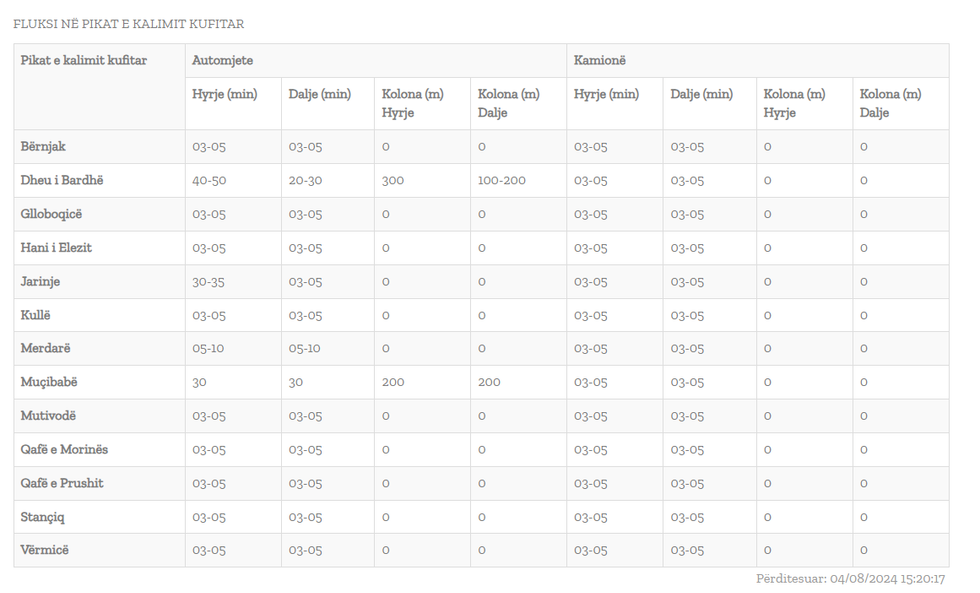The height and width of the screenshot is (593, 980).
Task: Select Hani i Elezit in the table
Action: point(56,248)
